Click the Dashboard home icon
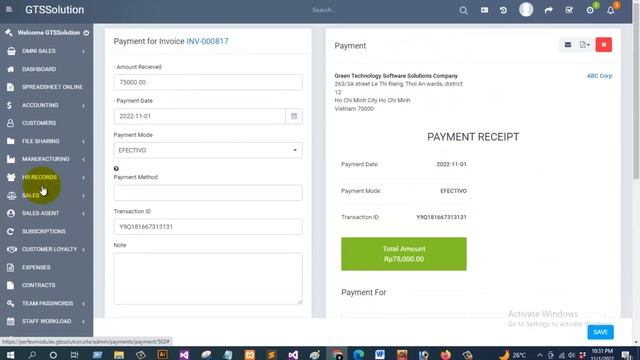This screenshot has height=360, width=640. pyautogui.click(x=11, y=69)
